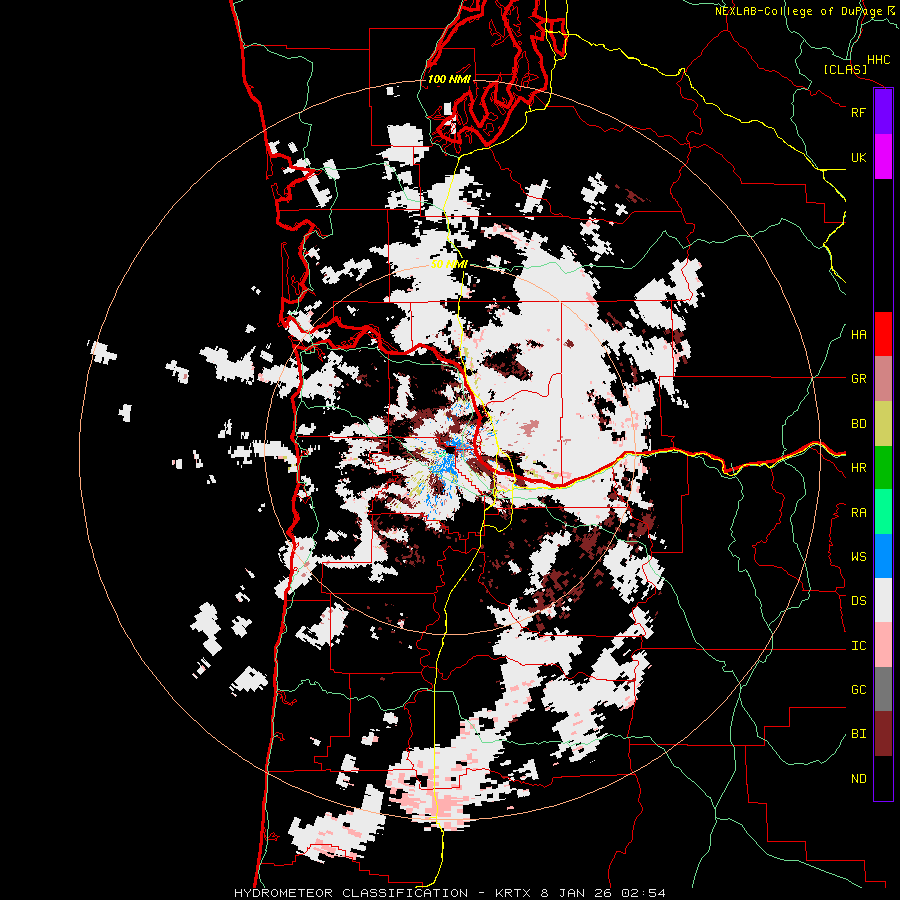
Task: Click the WS blue legend swatch
Action: click(x=883, y=556)
